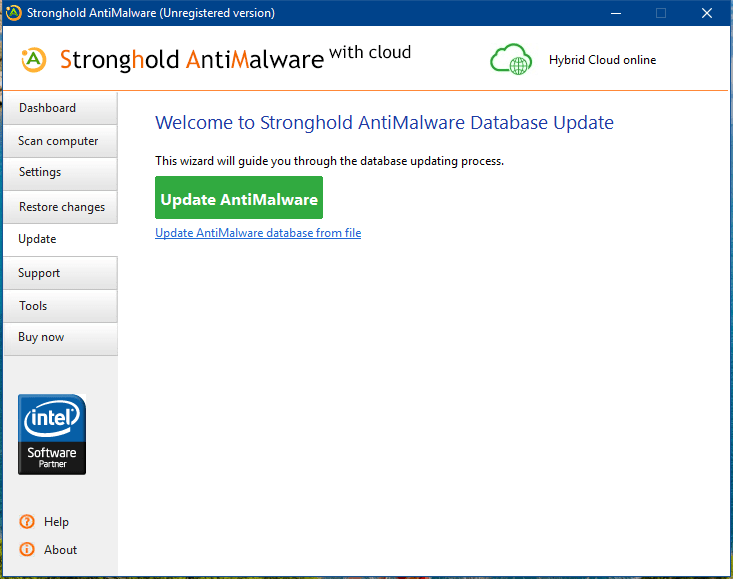Open the Tools section
Image resolution: width=733 pixels, height=579 pixels.
(60, 306)
